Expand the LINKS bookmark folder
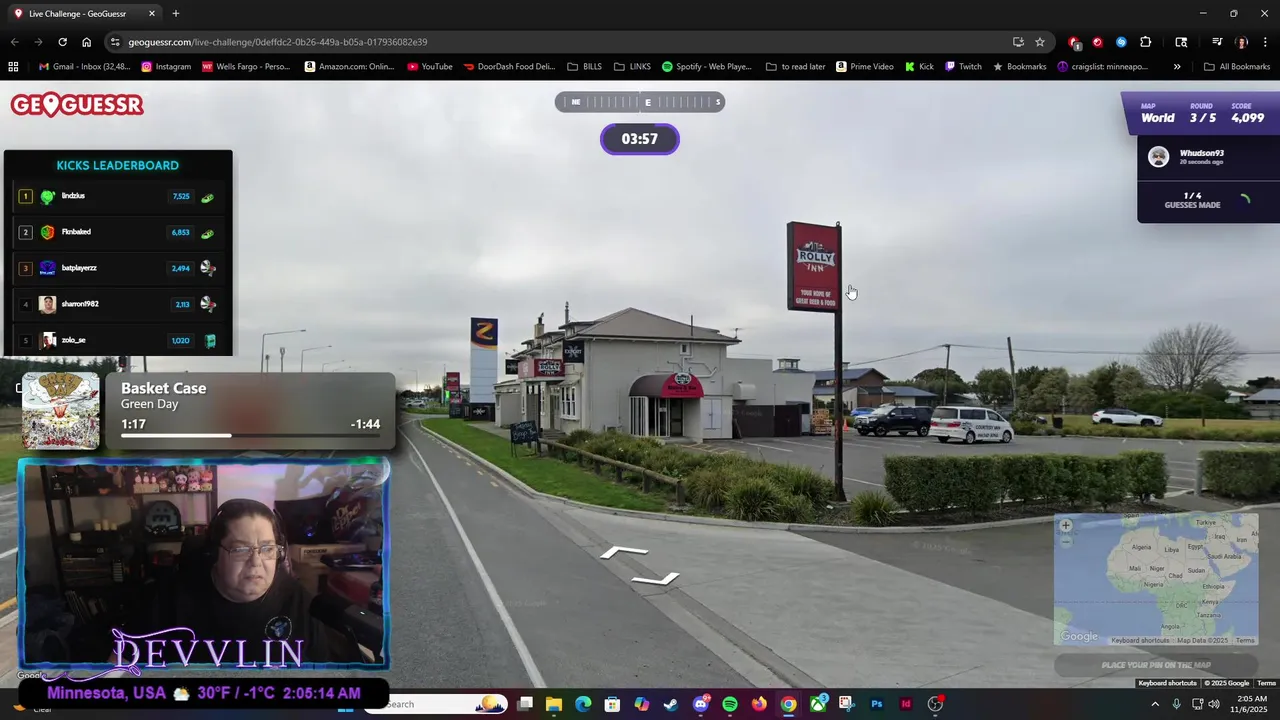This screenshot has height=720, width=1280. point(632,67)
